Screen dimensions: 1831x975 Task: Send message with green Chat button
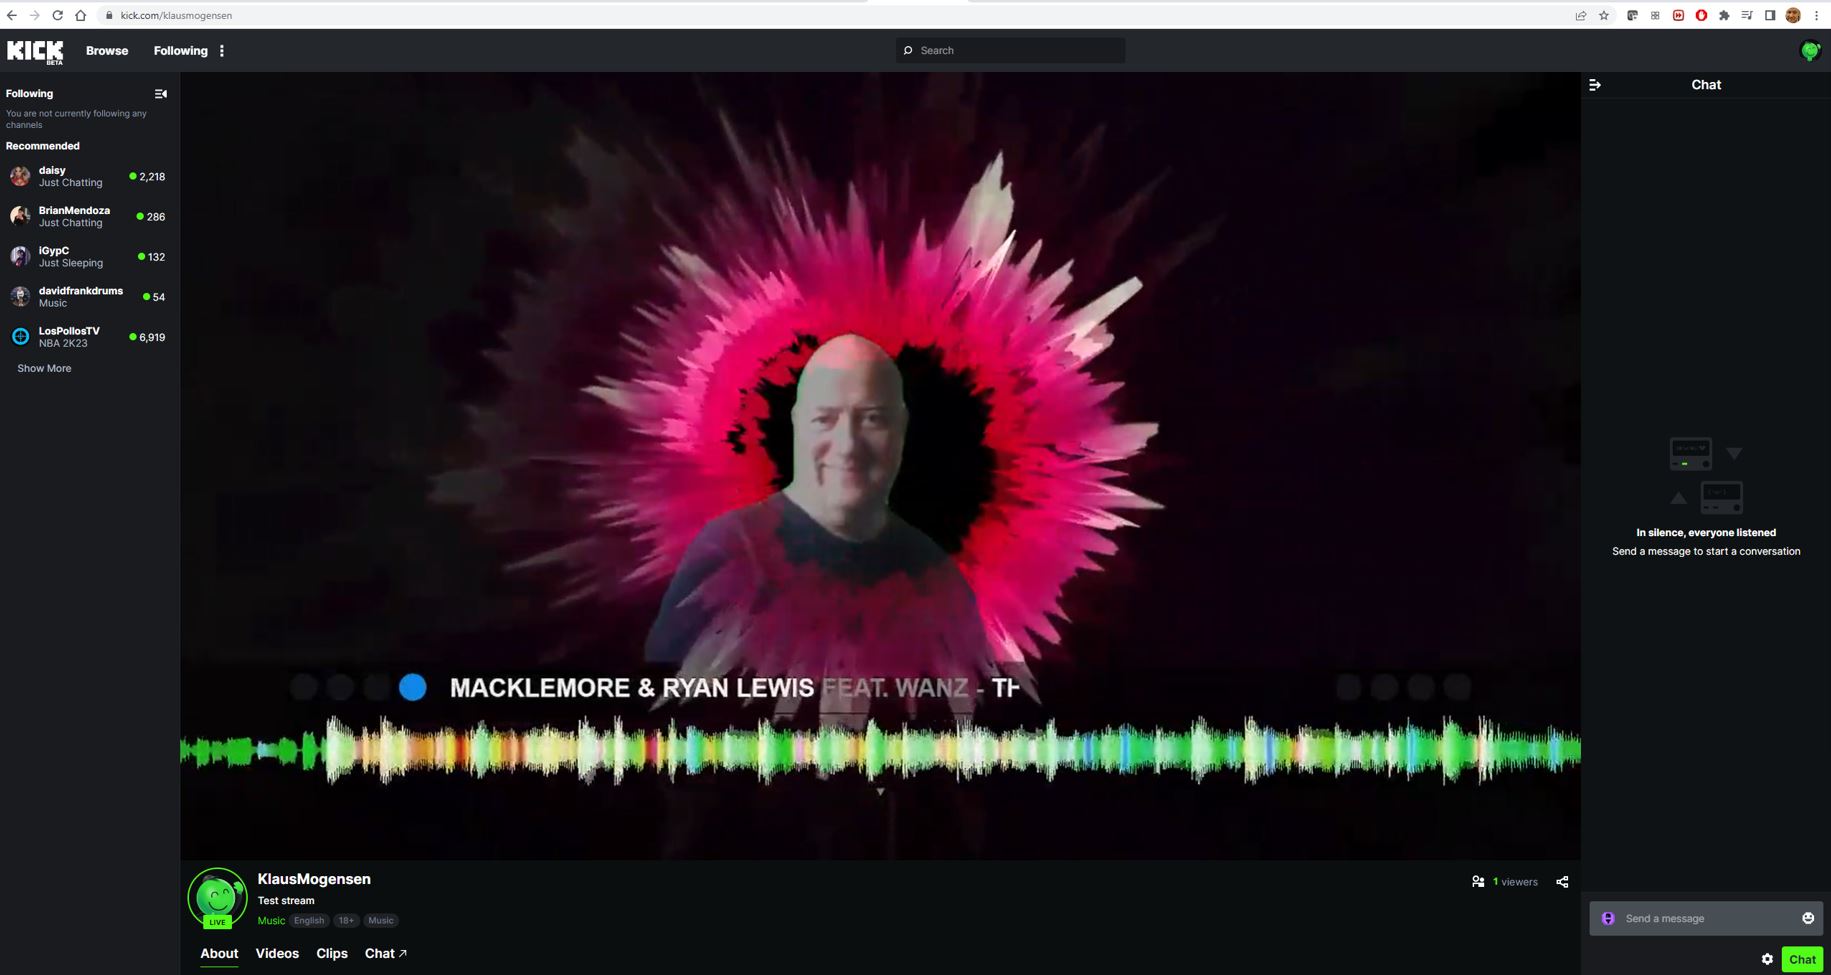[x=1802, y=959]
